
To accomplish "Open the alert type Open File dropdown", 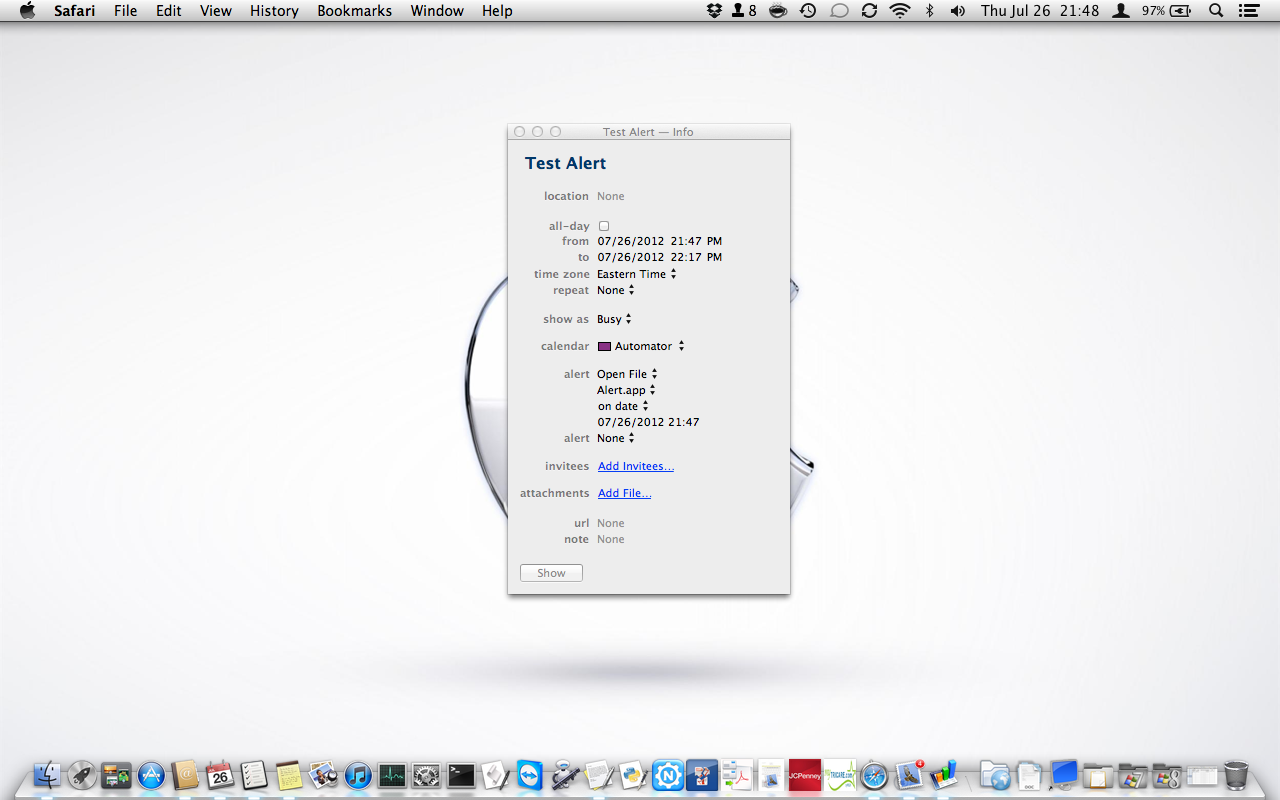I will pos(628,374).
